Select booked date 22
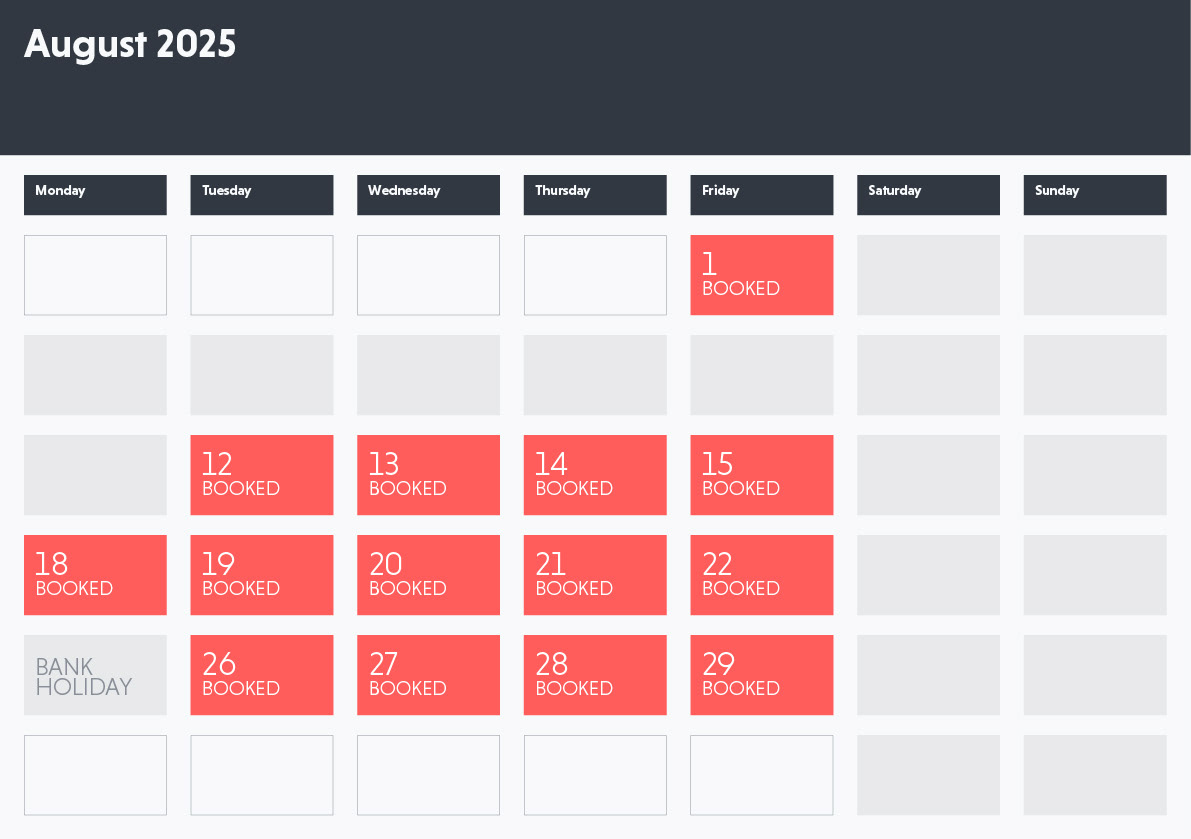The image size is (1191, 839). [x=761, y=575]
